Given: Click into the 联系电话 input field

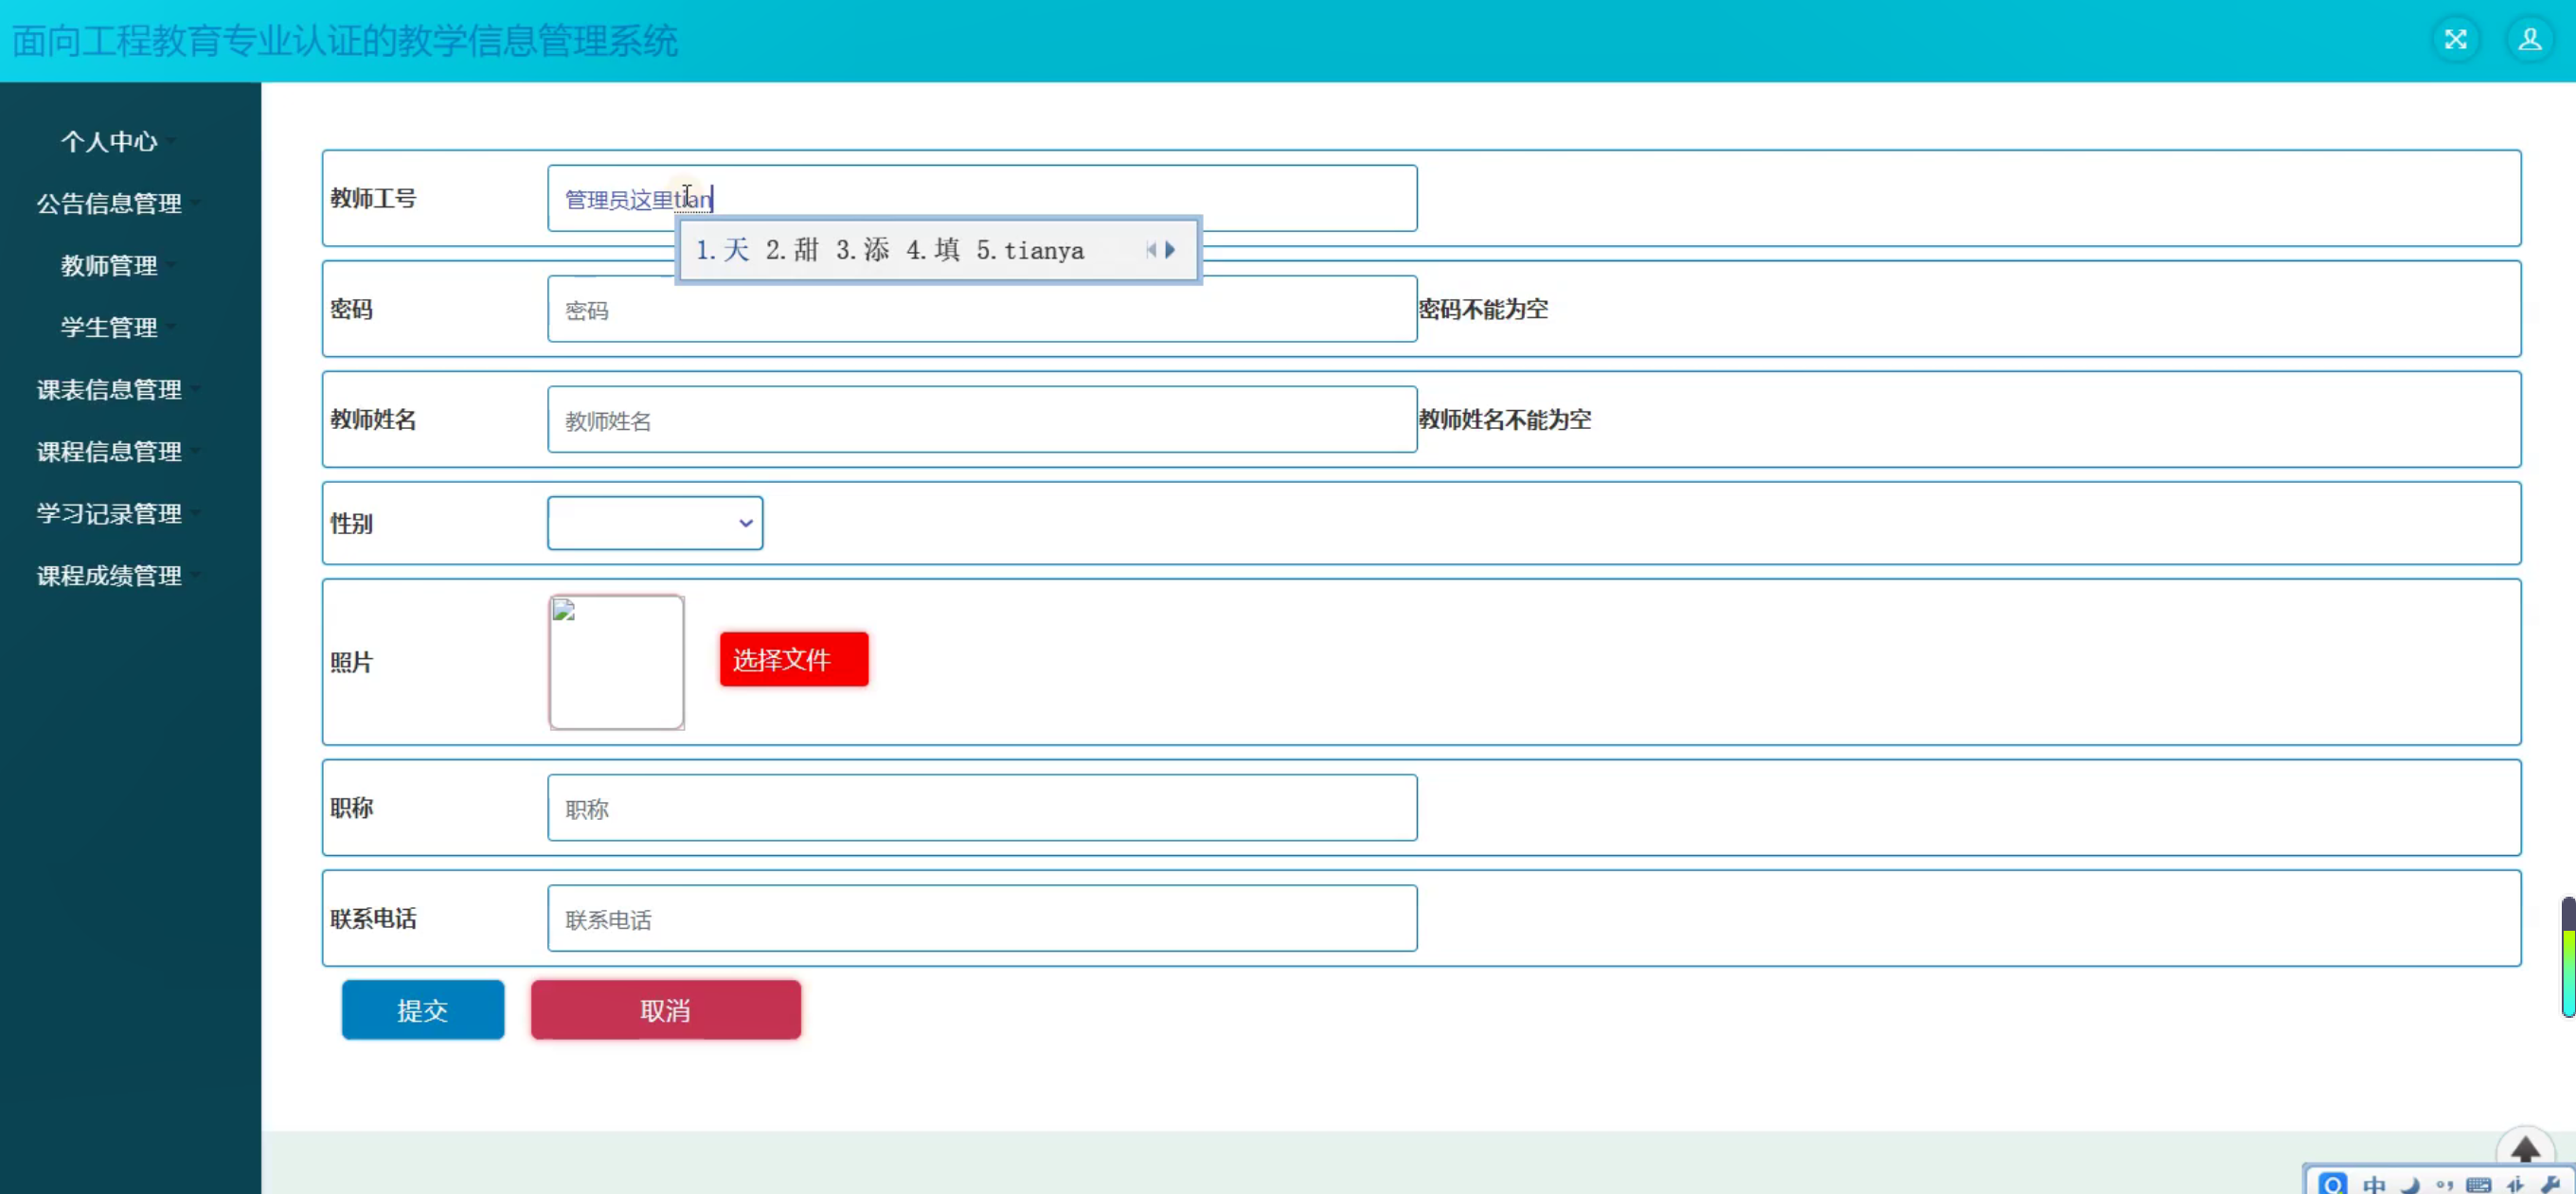Looking at the screenshot, I should pos(981,919).
